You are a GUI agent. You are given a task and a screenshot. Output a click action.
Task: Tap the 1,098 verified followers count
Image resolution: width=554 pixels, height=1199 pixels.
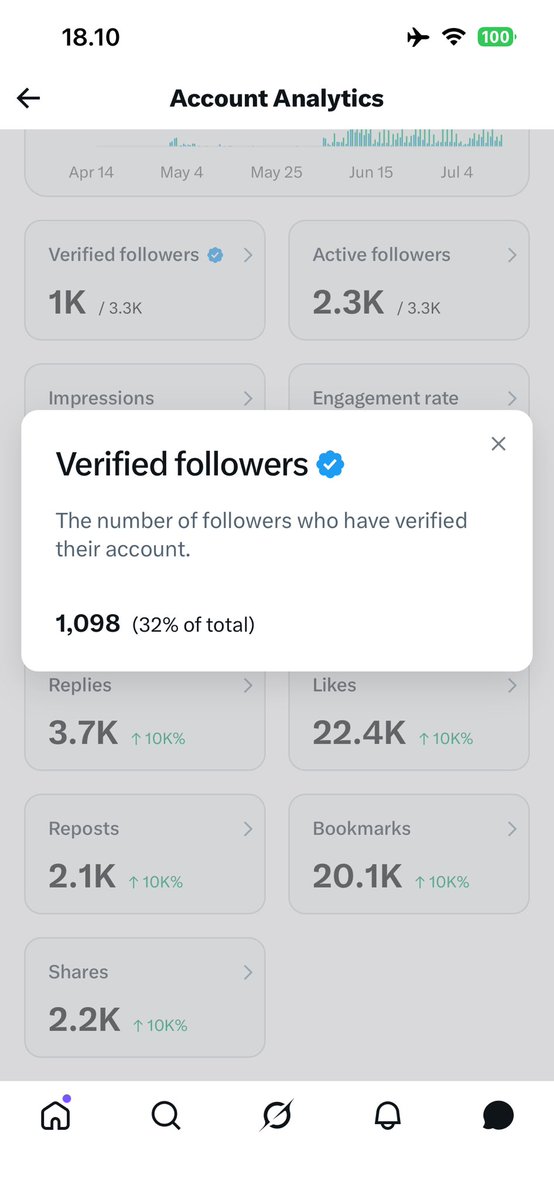[88, 625]
